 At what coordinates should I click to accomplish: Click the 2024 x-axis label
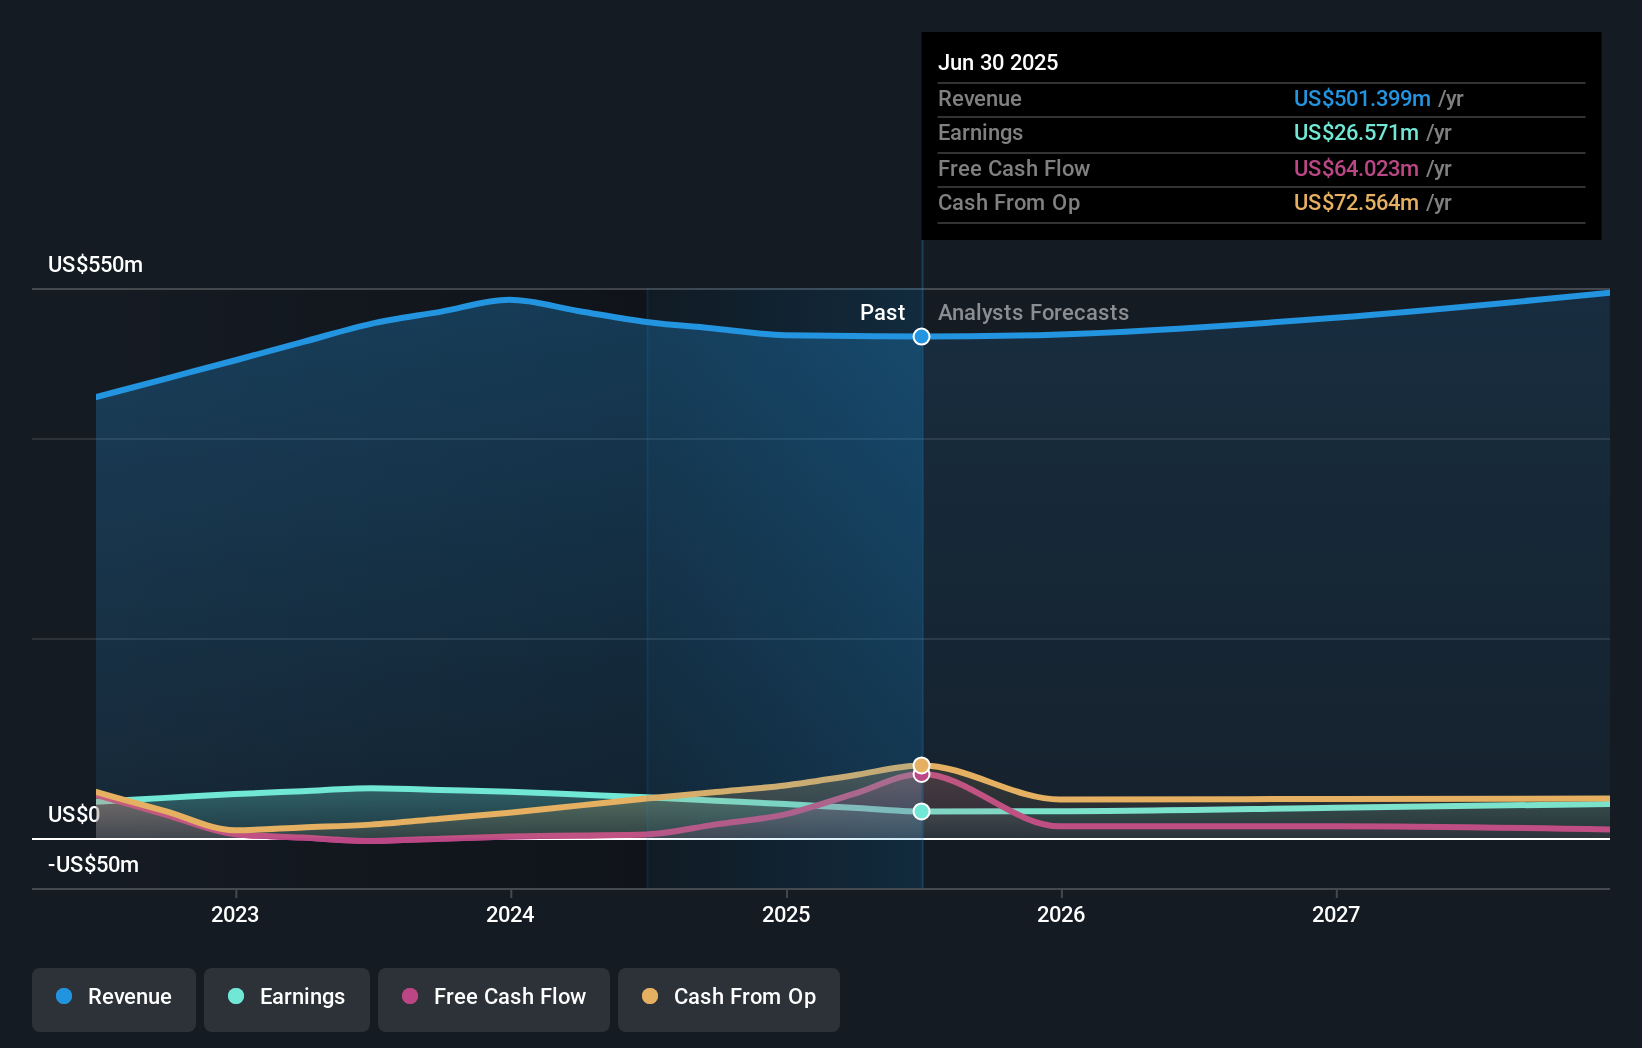click(x=510, y=914)
